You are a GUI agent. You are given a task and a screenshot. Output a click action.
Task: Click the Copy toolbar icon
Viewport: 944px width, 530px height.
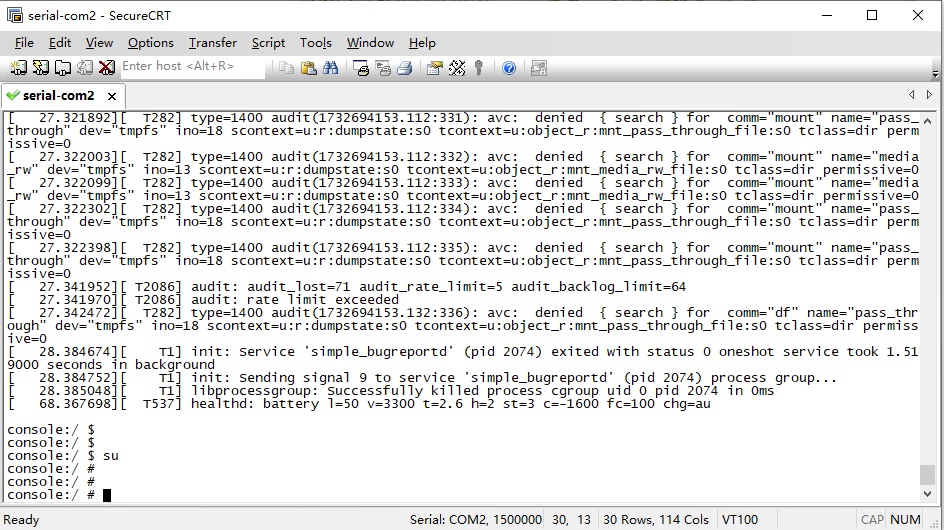click(287, 68)
